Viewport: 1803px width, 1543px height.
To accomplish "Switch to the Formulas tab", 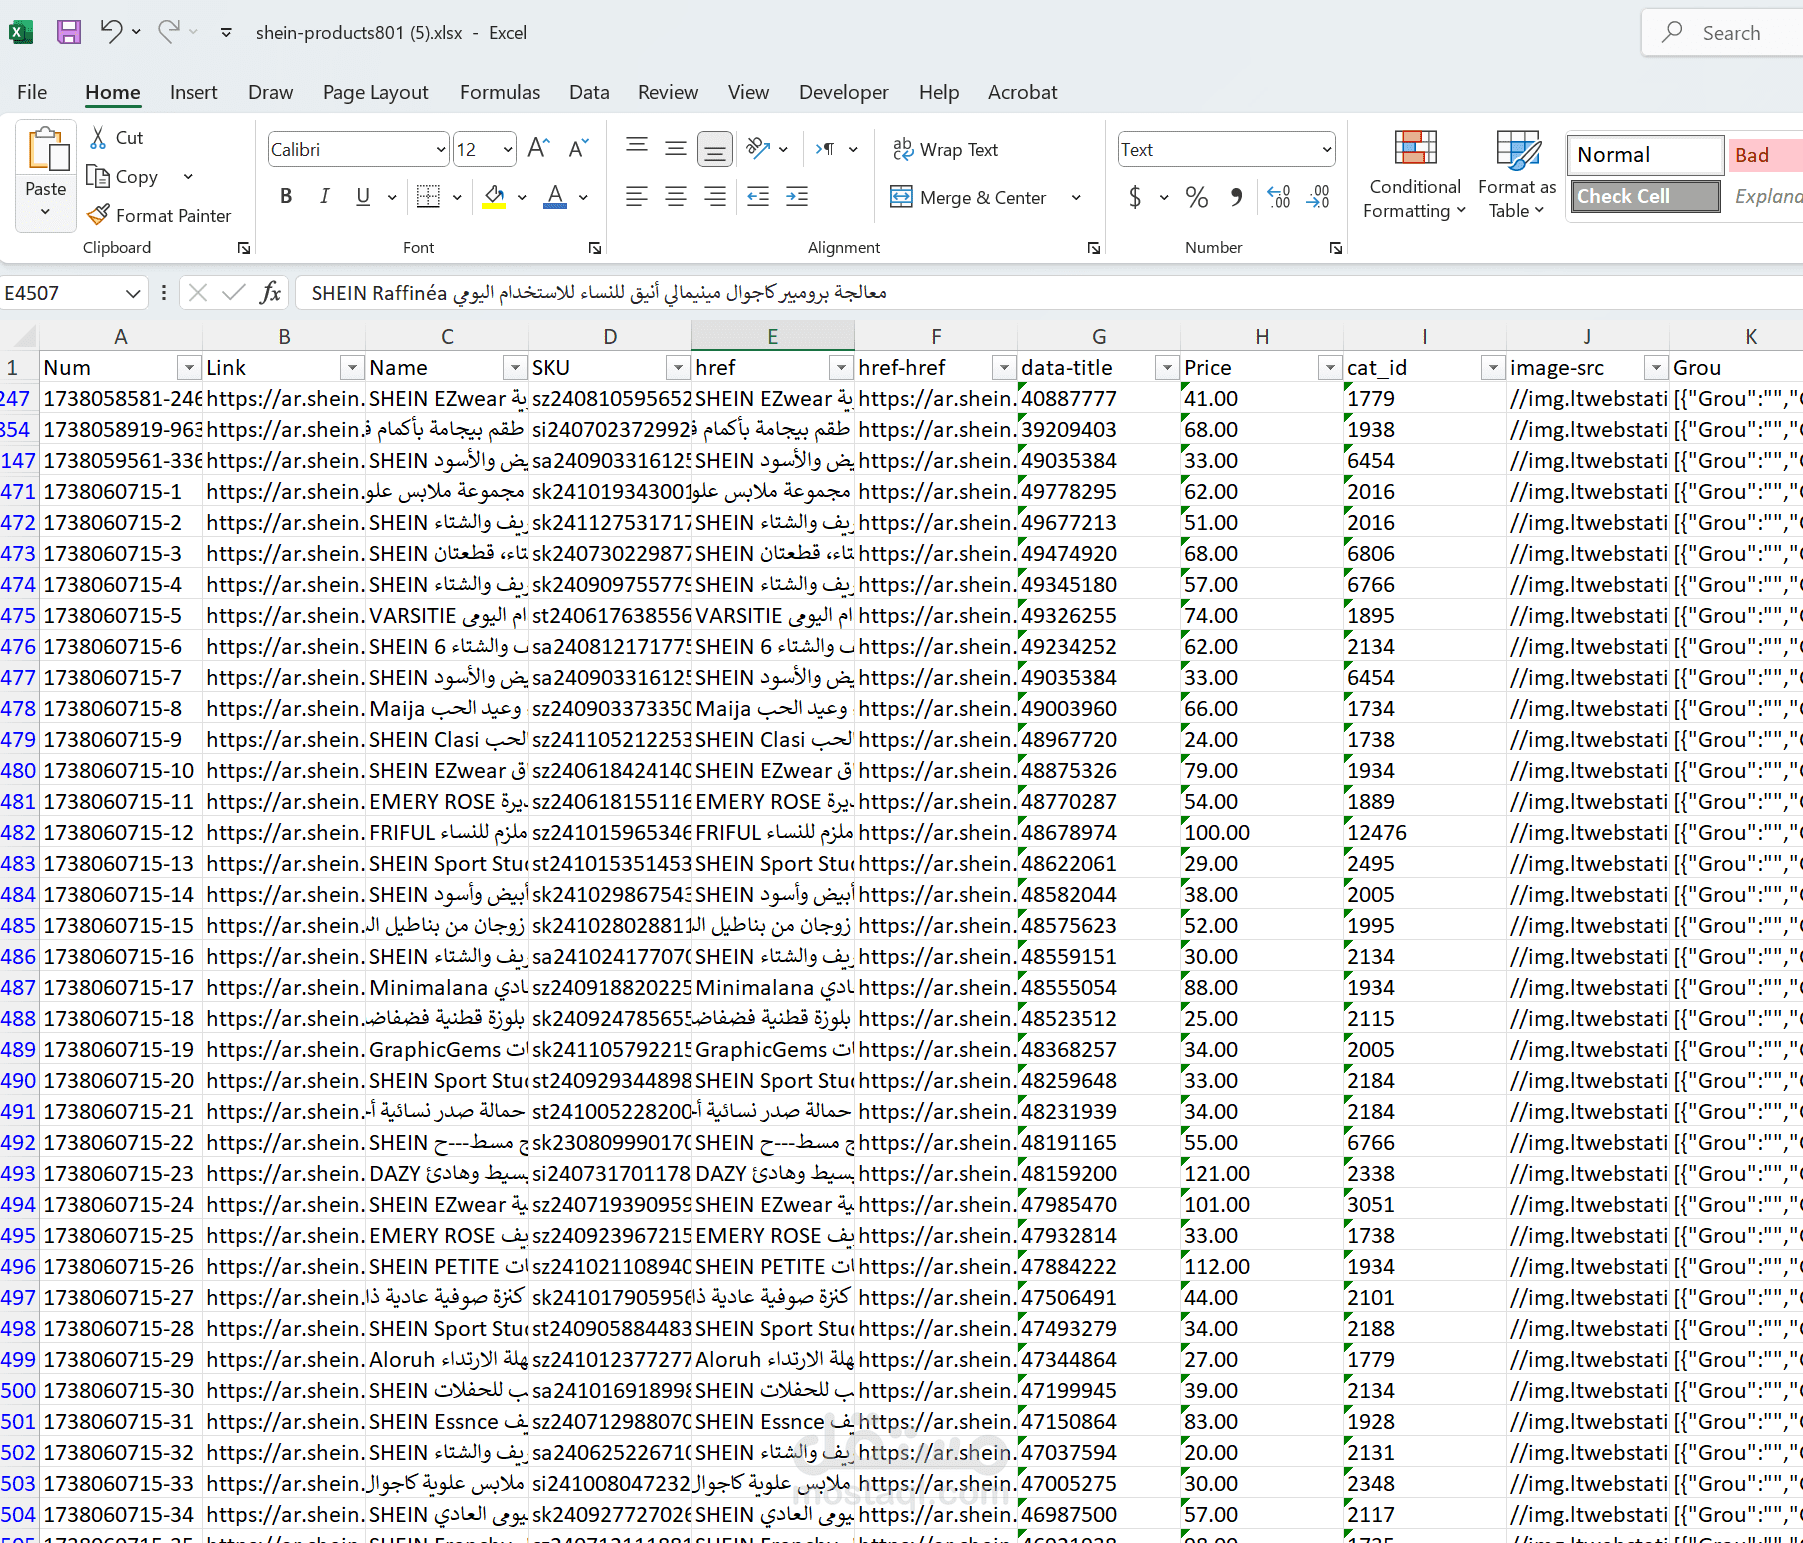I will pyautogui.click(x=500, y=92).
